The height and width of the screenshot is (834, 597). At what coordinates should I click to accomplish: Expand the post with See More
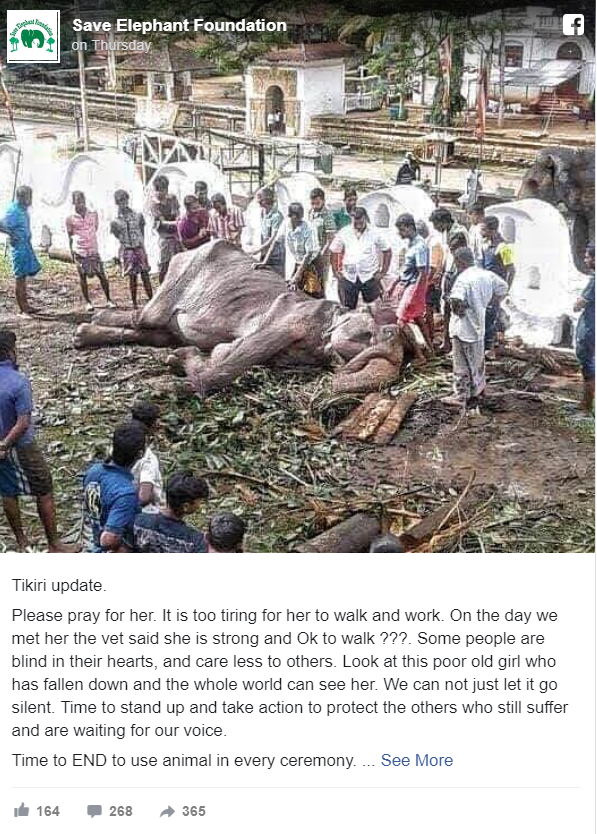417,760
